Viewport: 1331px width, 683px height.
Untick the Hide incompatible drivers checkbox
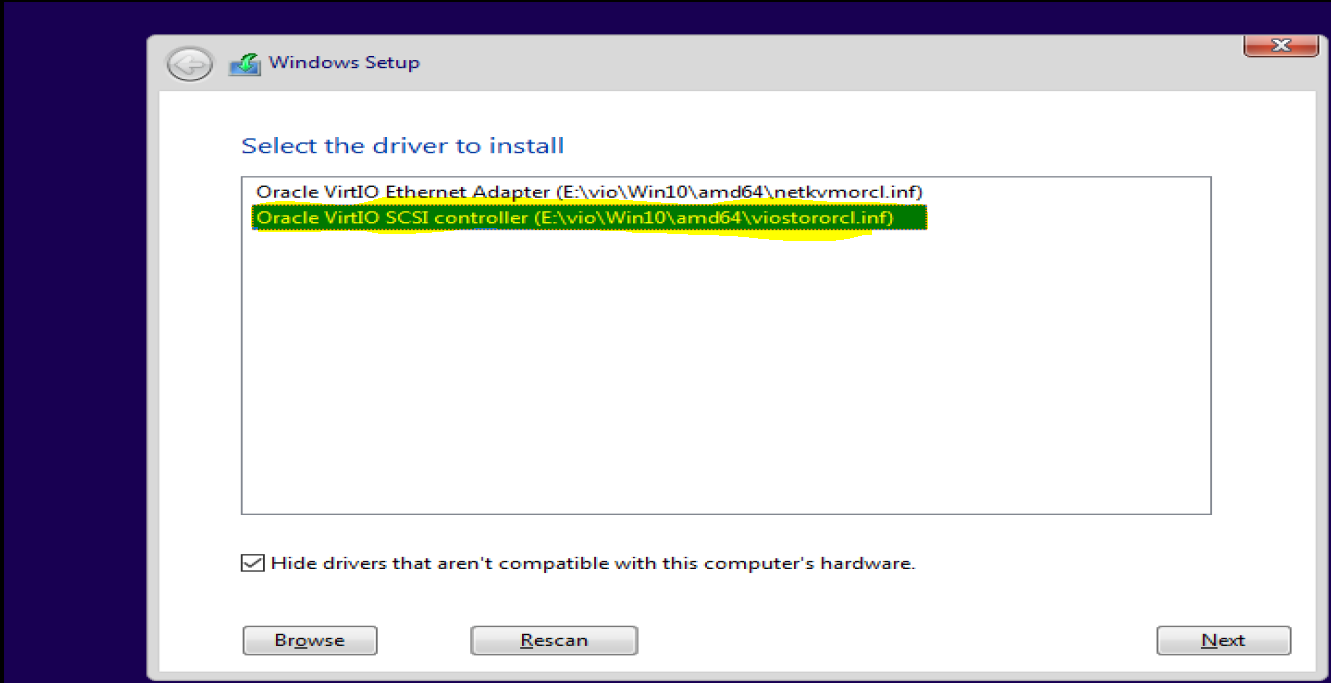[x=252, y=563]
